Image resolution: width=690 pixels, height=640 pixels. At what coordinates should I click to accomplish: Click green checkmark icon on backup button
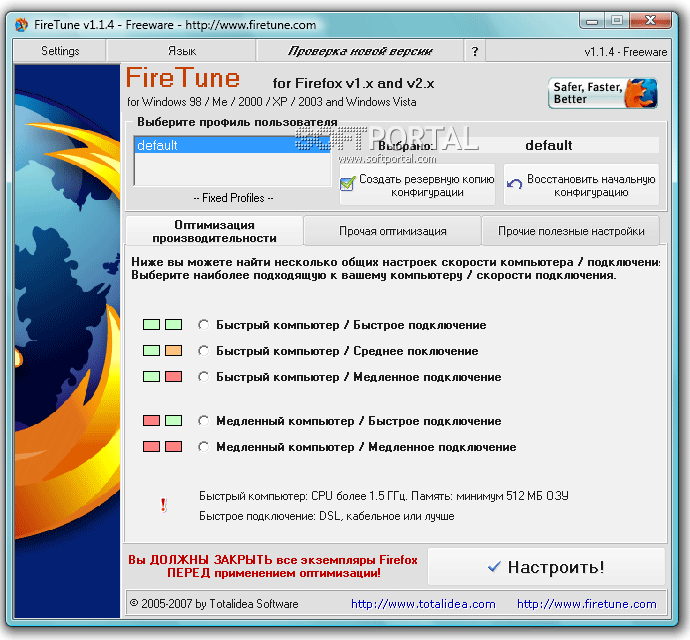[x=348, y=184]
